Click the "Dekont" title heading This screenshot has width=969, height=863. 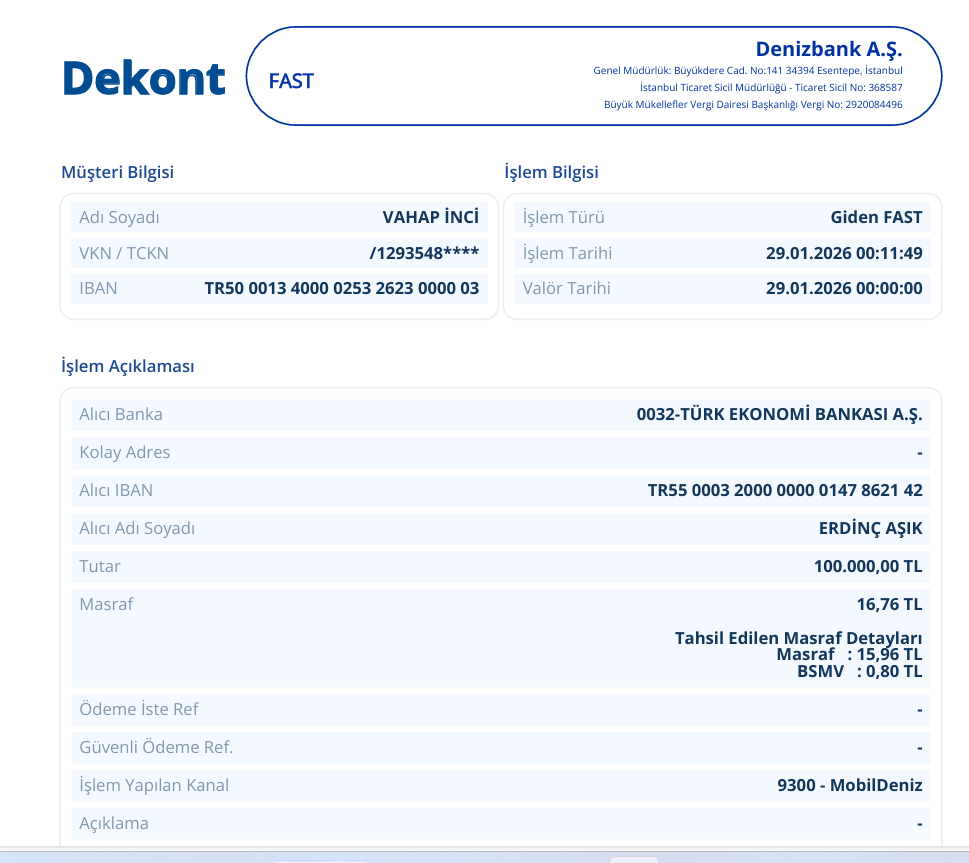(x=143, y=79)
